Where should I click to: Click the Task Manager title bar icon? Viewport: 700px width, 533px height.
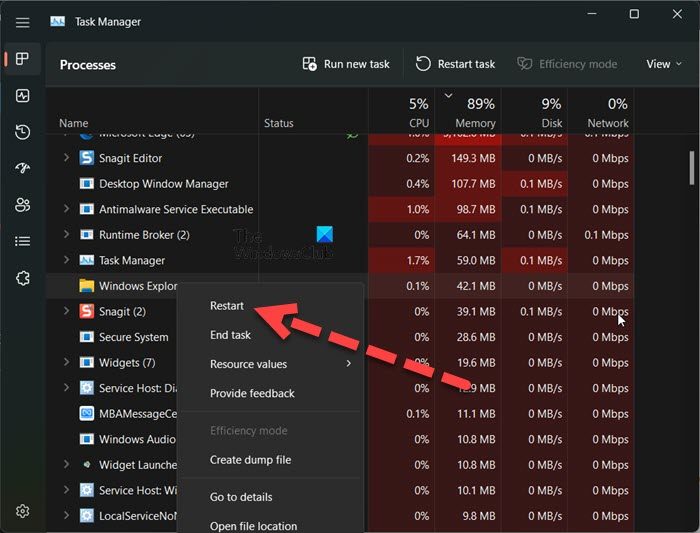coord(58,21)
